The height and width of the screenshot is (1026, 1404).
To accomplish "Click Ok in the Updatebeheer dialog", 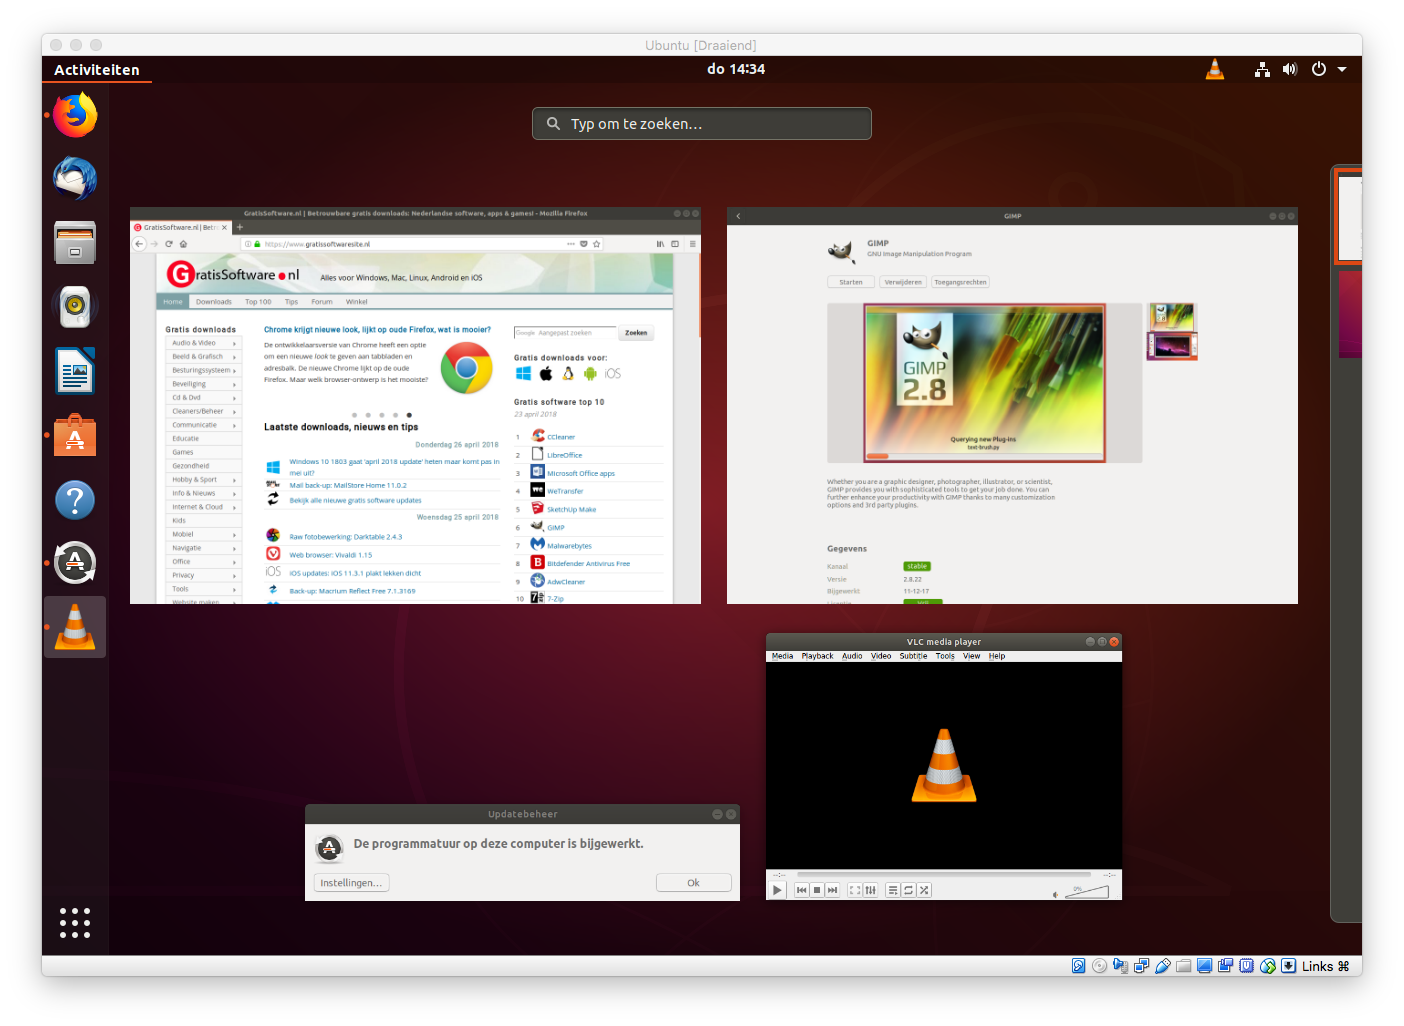I will pyautogui.click(x=693, y=883).
